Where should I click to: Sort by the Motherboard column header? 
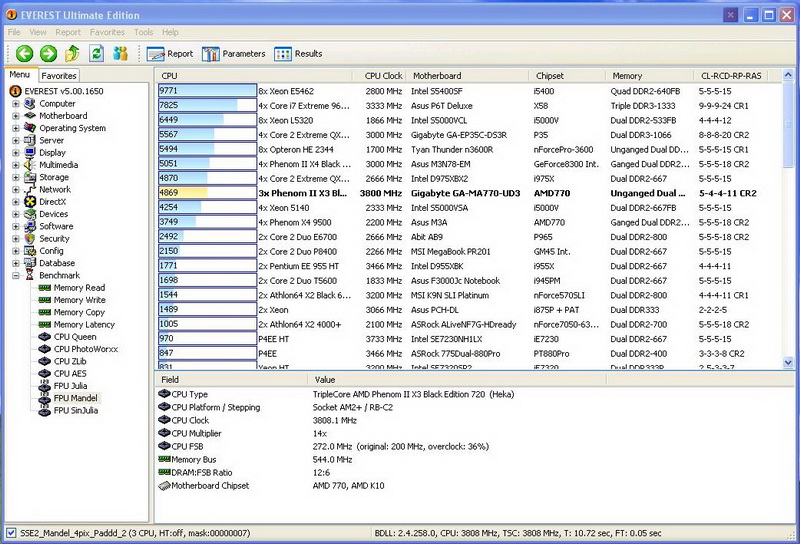point(467,76)
